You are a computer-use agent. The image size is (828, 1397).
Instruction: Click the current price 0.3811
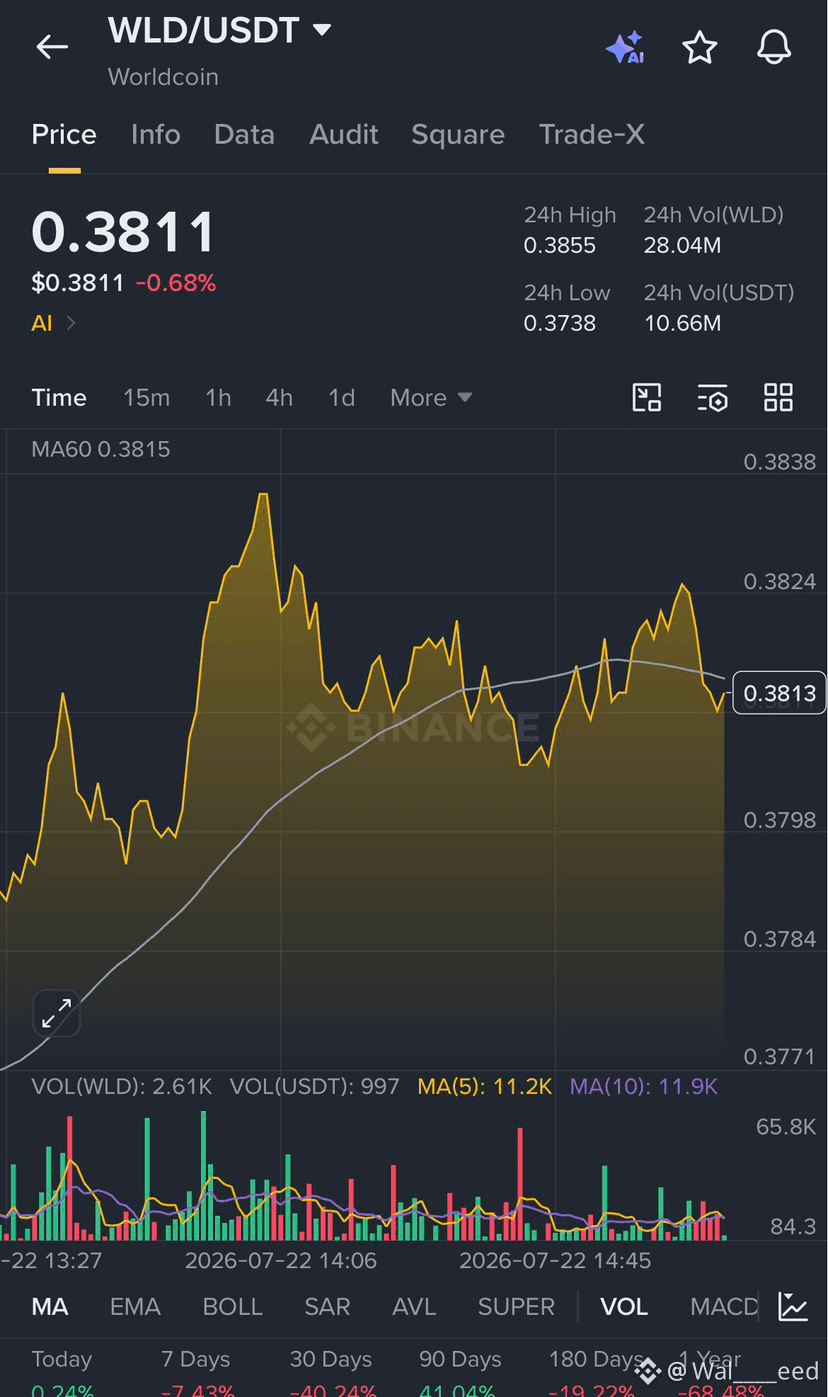pyautogui.click(x=123, y=232)
